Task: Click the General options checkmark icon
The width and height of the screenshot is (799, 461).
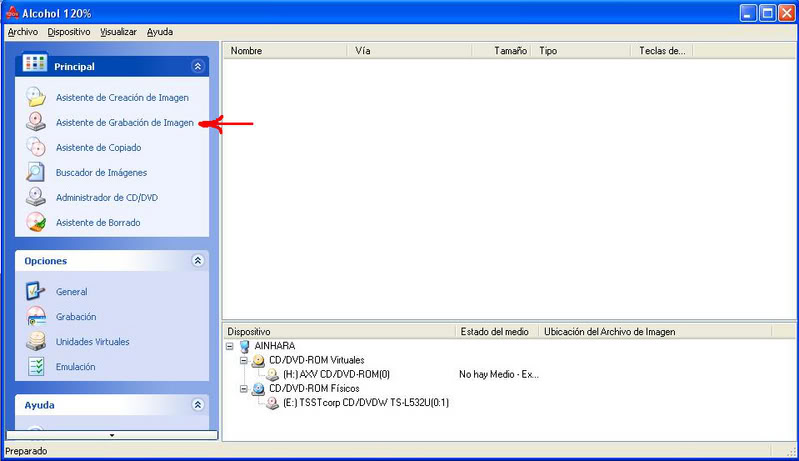Action: (x=36, y=291)
